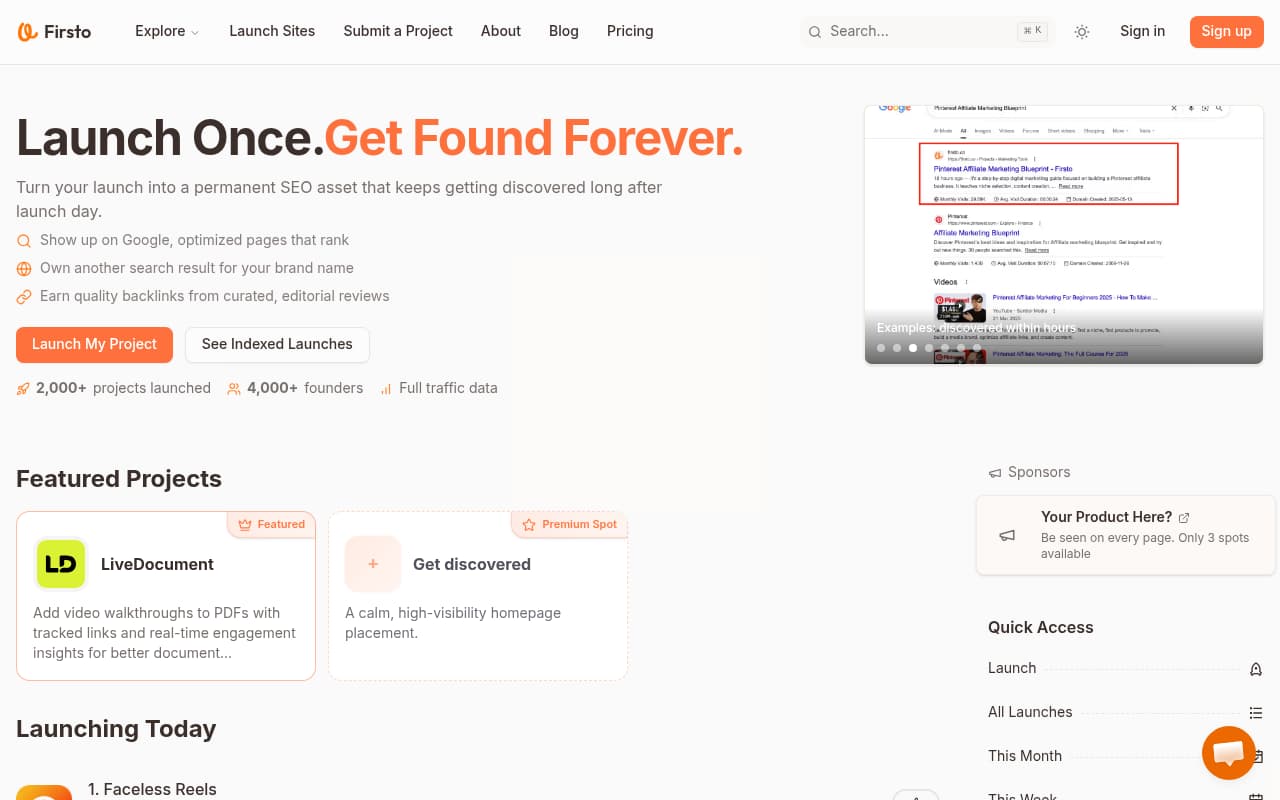Click Sign in link

pyautogui.click(x=1142, y=31)
